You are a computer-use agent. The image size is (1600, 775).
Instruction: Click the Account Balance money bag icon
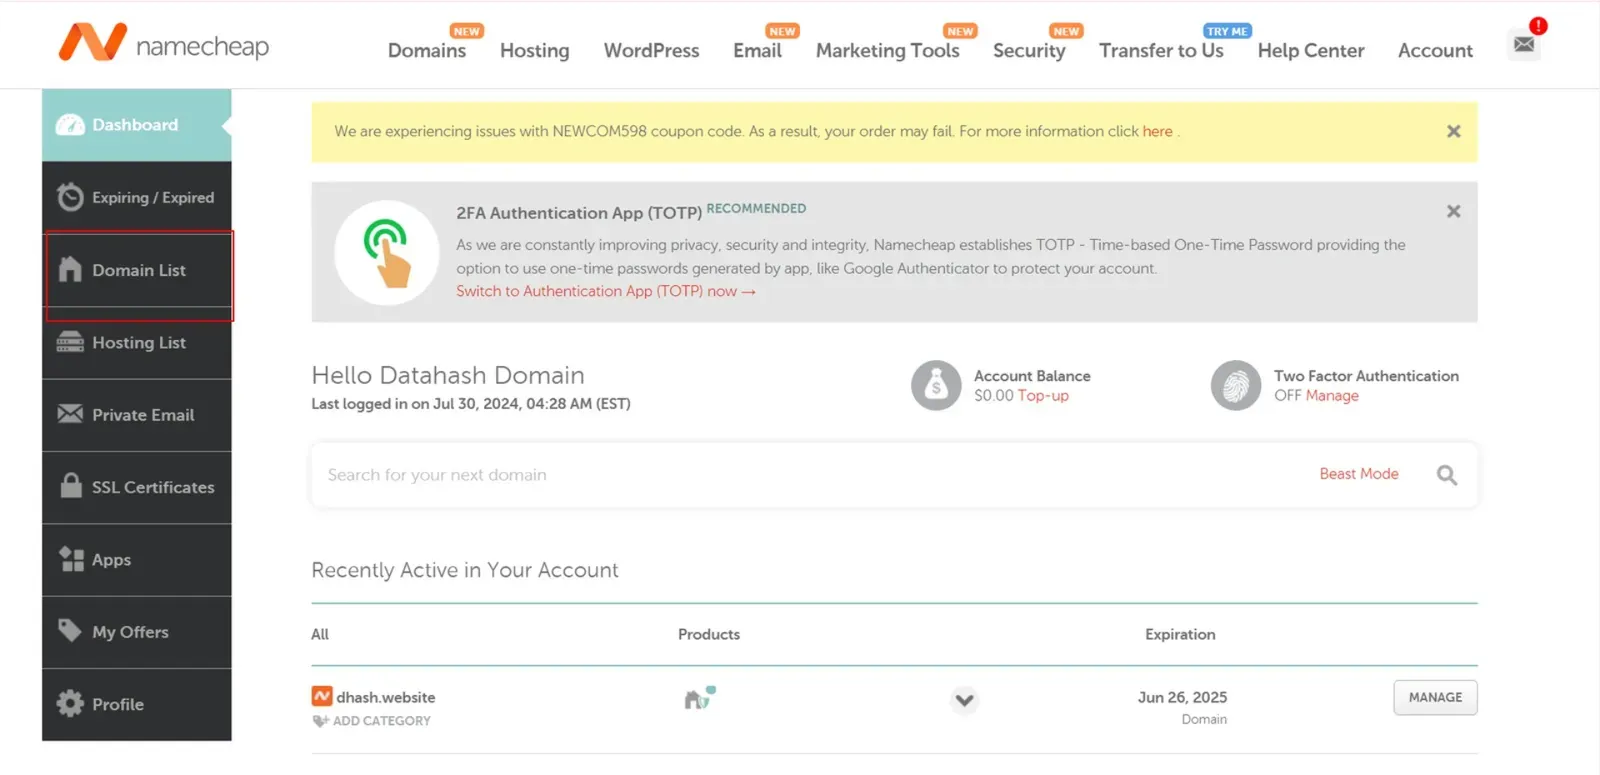936,385
